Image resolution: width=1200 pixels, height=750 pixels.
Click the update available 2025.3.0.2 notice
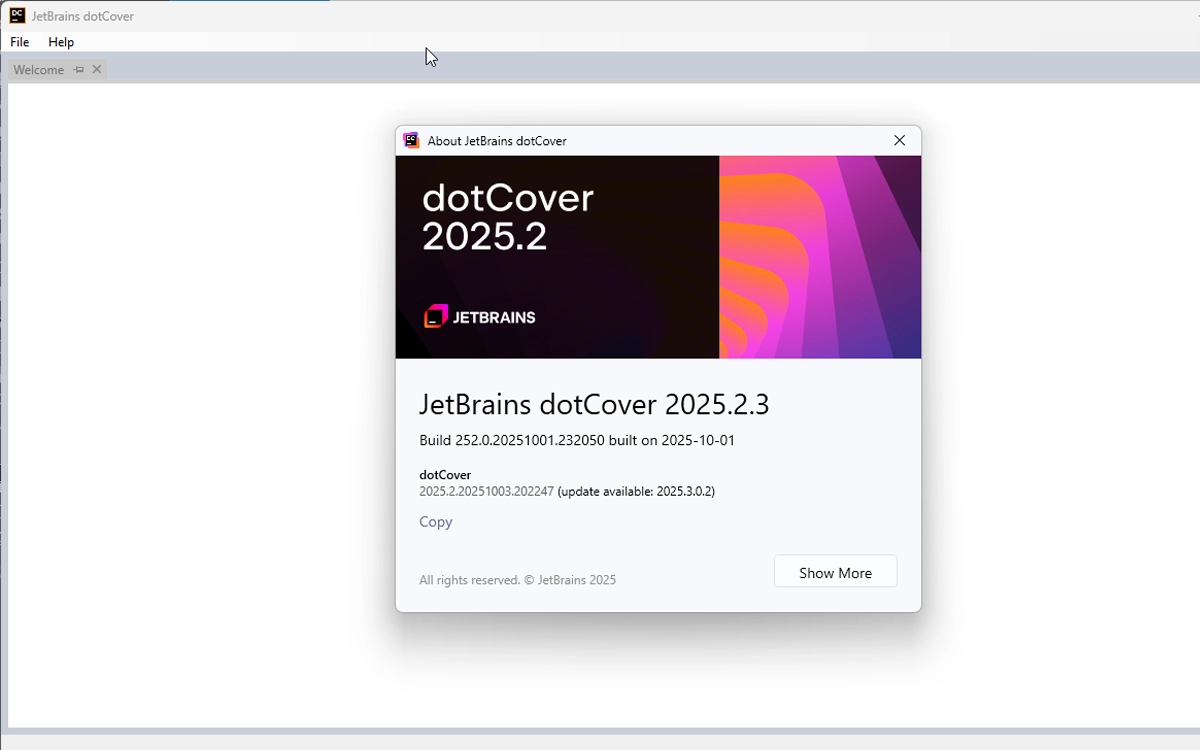pyautogui.click(x=636, y=491)
